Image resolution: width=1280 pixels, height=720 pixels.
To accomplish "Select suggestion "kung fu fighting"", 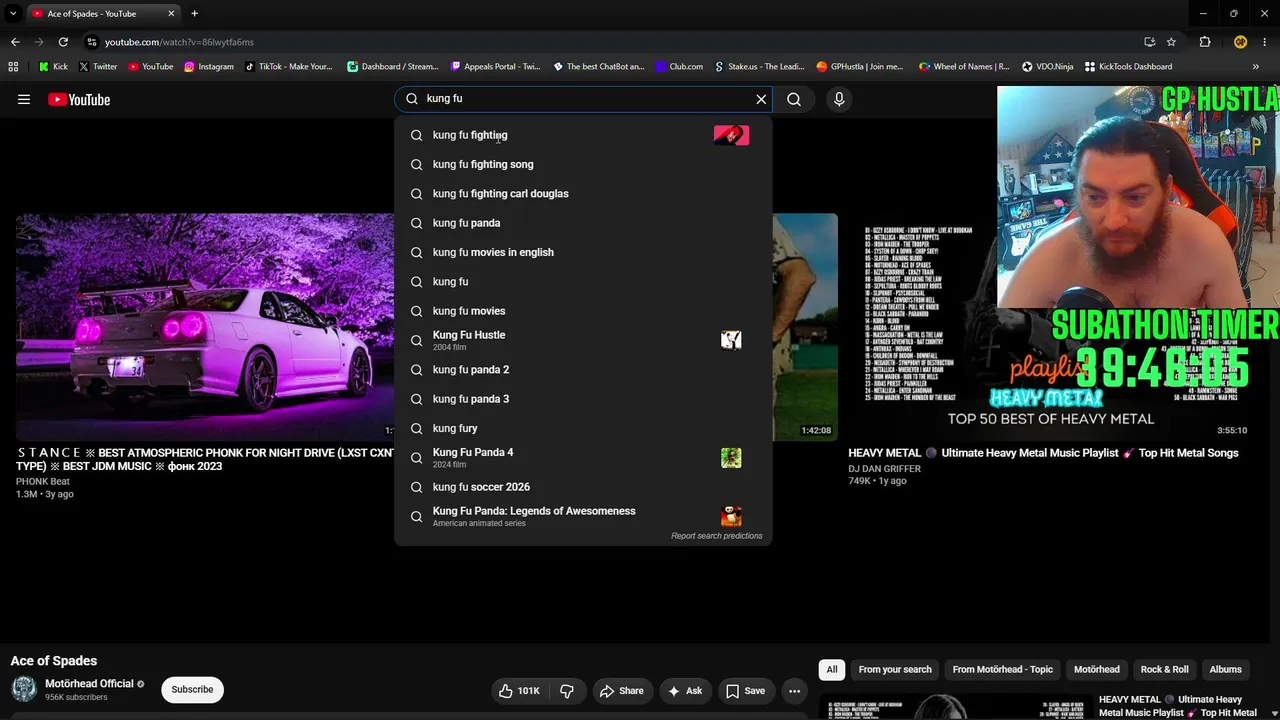I will [x=583, y=135].
